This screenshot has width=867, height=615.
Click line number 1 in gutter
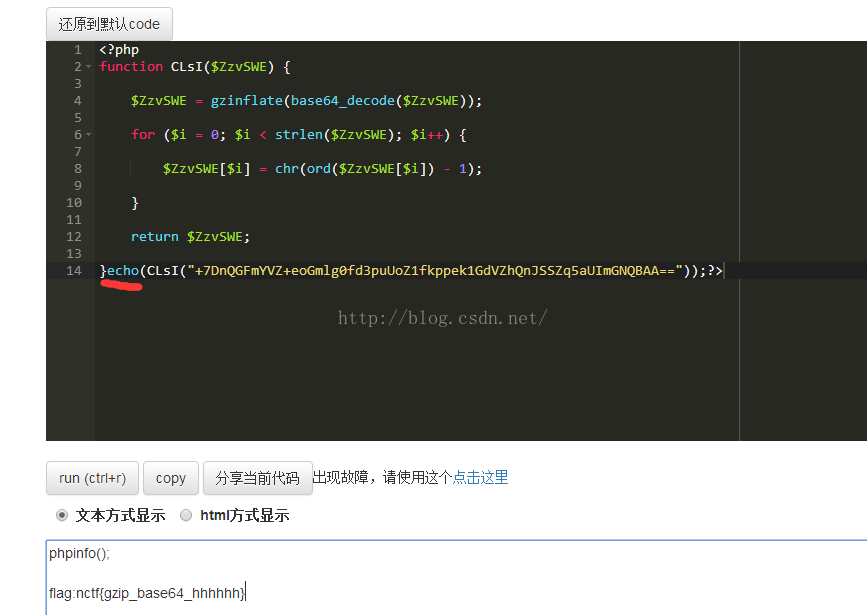pos(78,50)
